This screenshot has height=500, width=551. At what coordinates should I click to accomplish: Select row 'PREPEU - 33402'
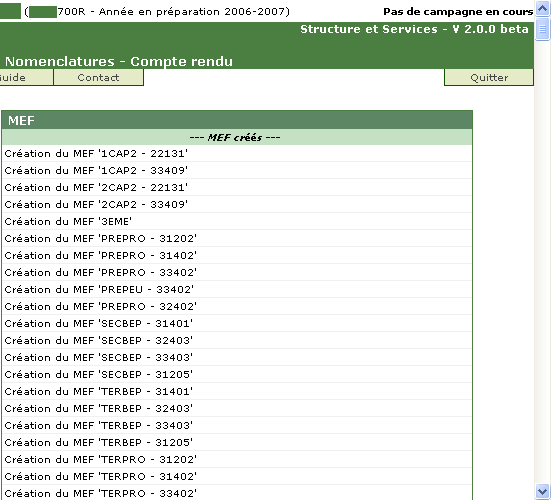[237, 290]
